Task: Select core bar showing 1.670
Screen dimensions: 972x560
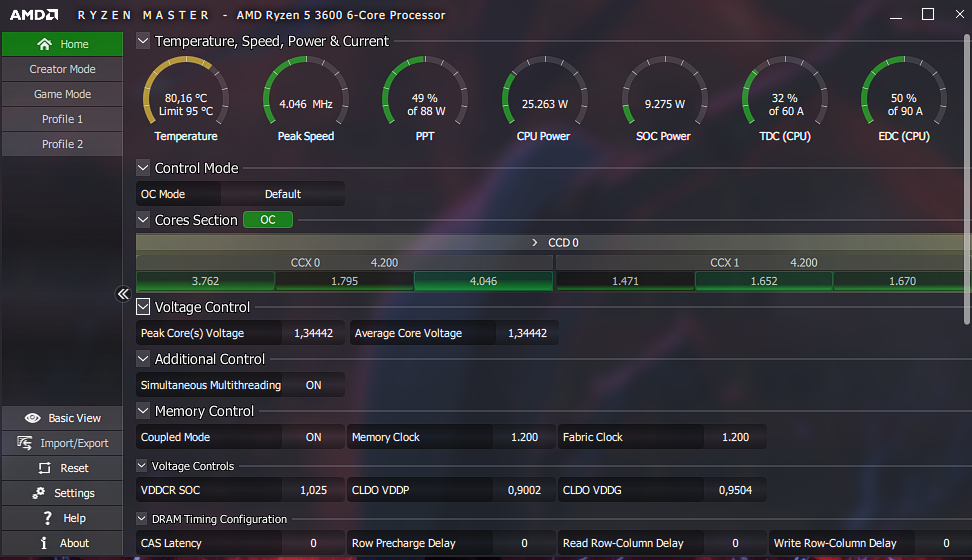Action: (902, 281)
